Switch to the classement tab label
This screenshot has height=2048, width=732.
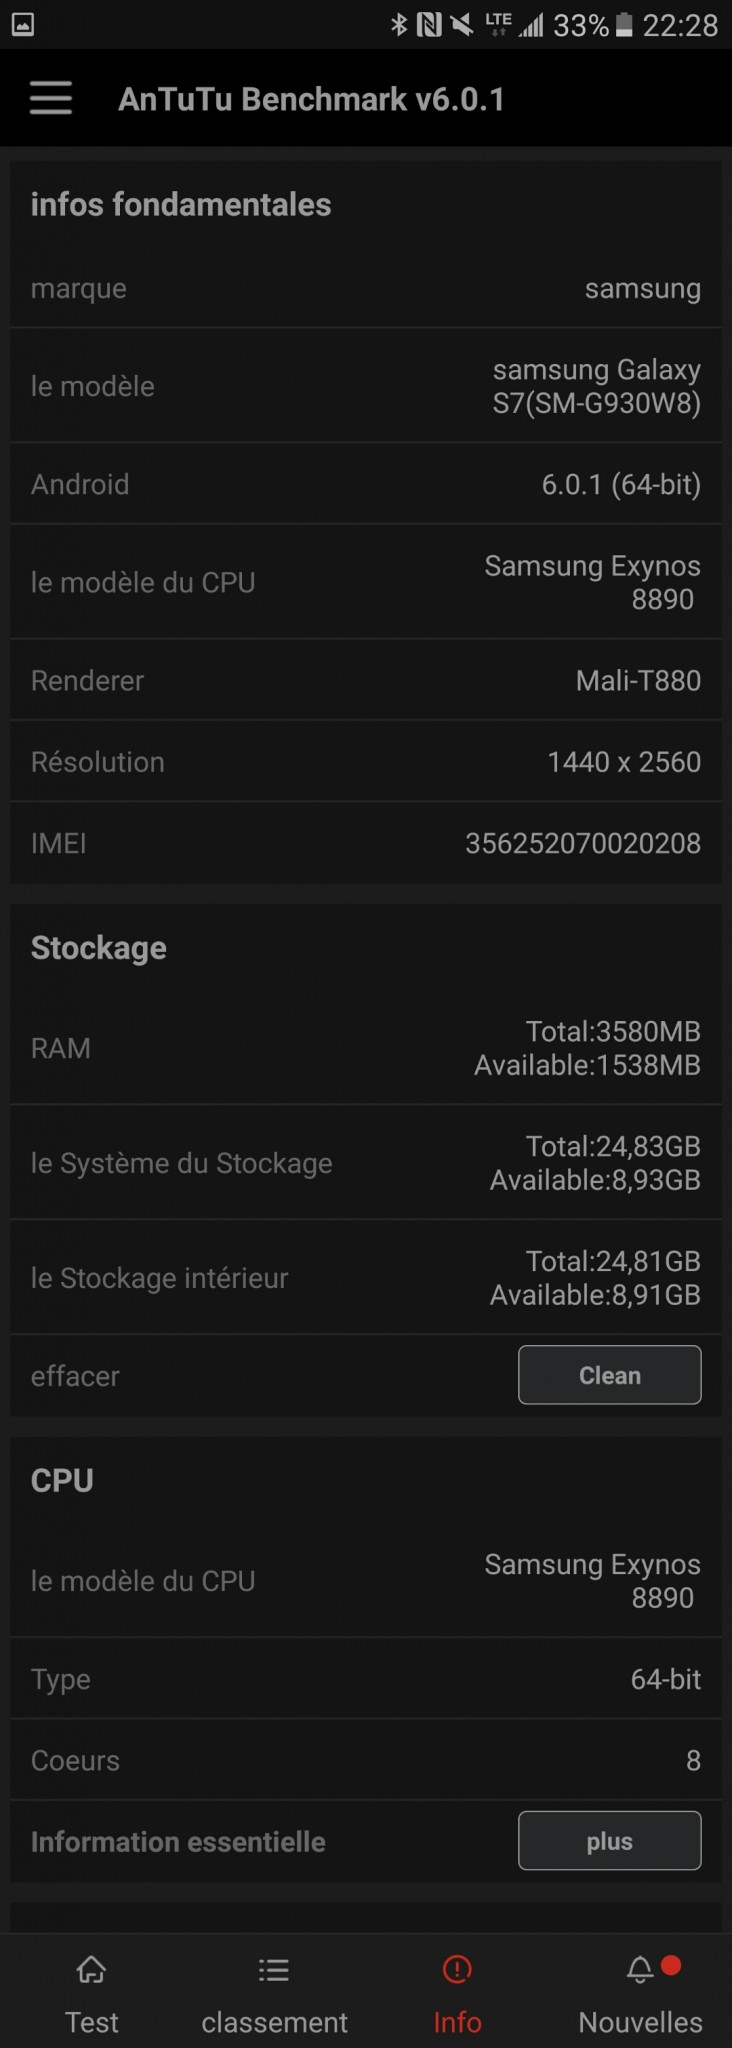coord(274,2022)
